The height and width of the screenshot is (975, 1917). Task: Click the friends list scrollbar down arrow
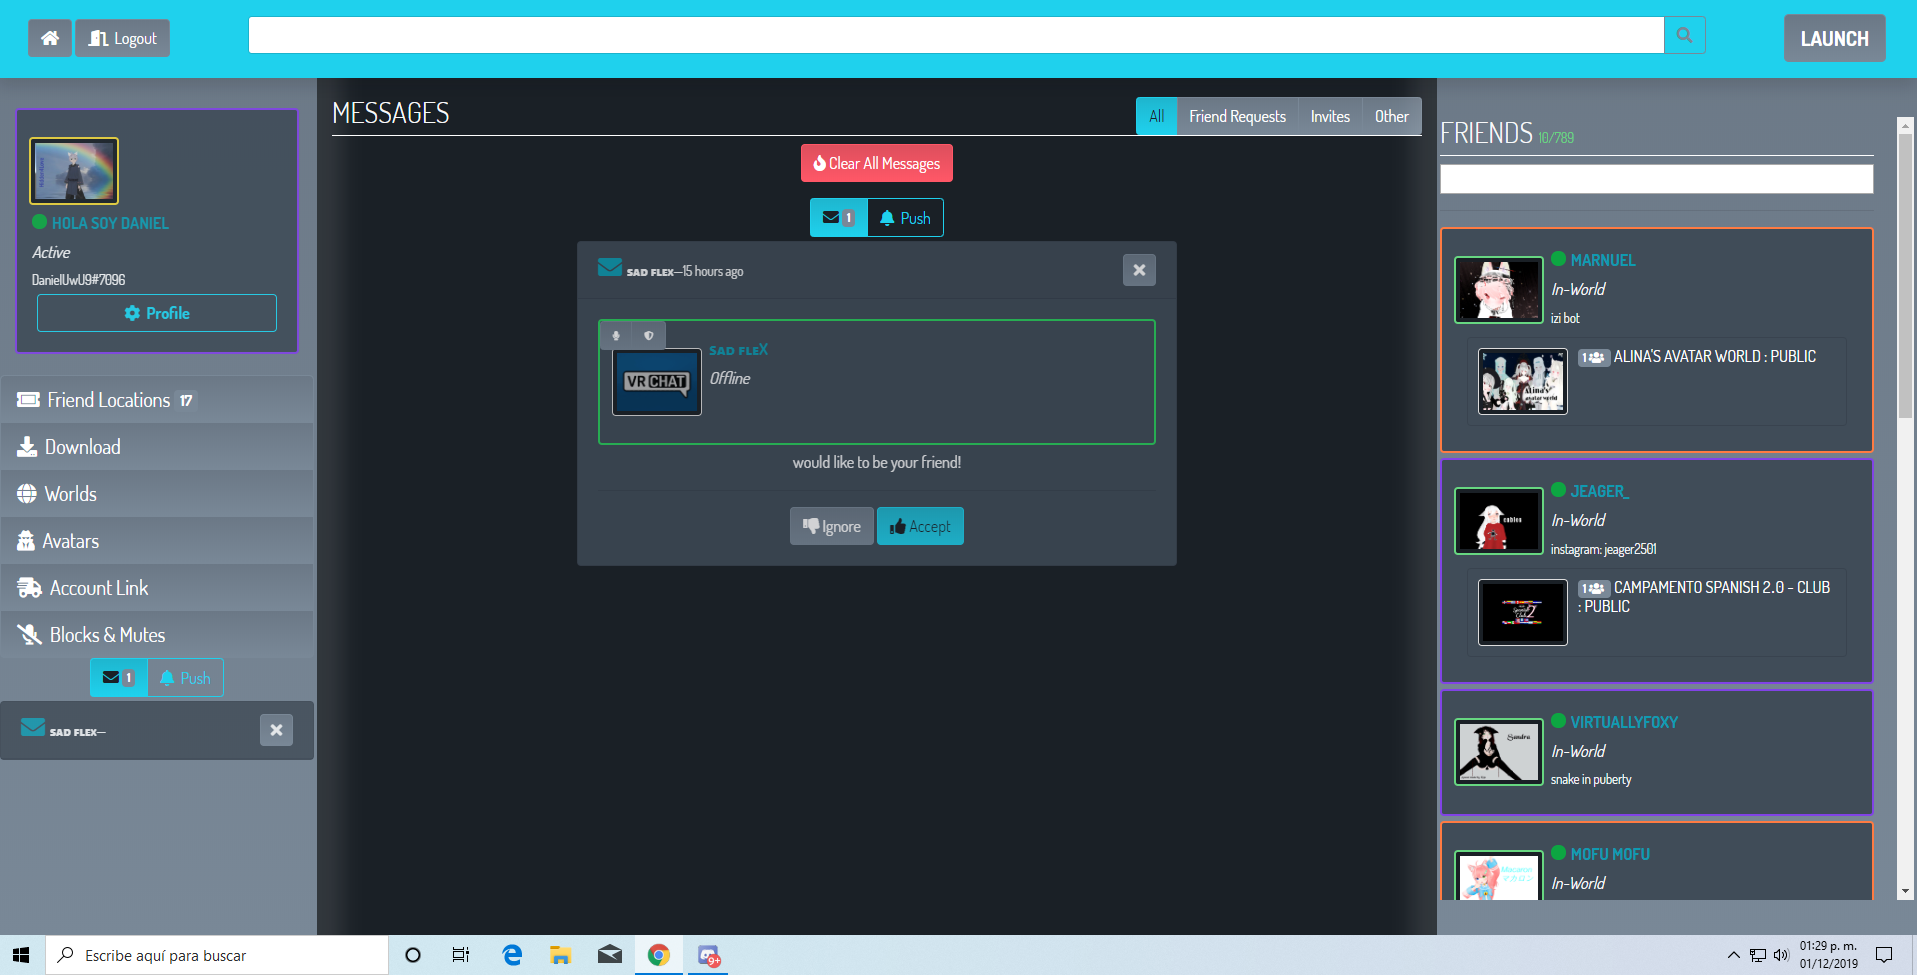click(1905, 891)
